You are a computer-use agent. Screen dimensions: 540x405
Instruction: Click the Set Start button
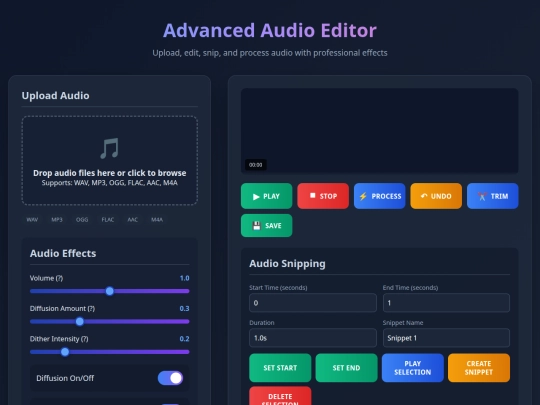(280, 368)
